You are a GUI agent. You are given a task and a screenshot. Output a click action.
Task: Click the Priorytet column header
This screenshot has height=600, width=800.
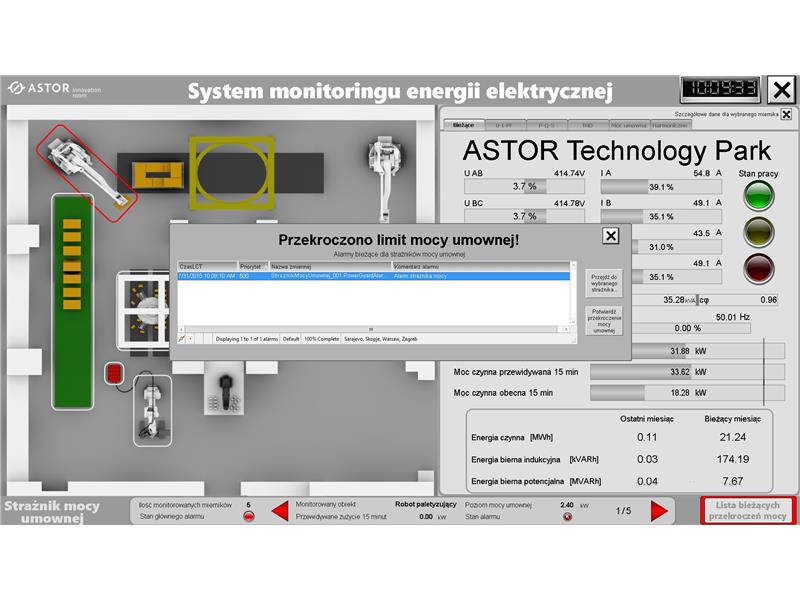pos(253,266)
